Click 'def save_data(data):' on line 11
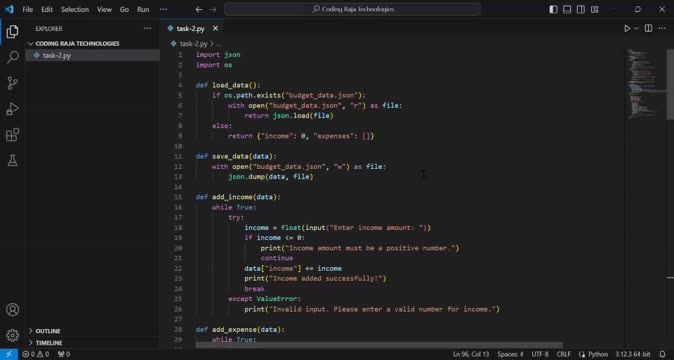Viewport: 674px width, 360px height. coord(236,156)
